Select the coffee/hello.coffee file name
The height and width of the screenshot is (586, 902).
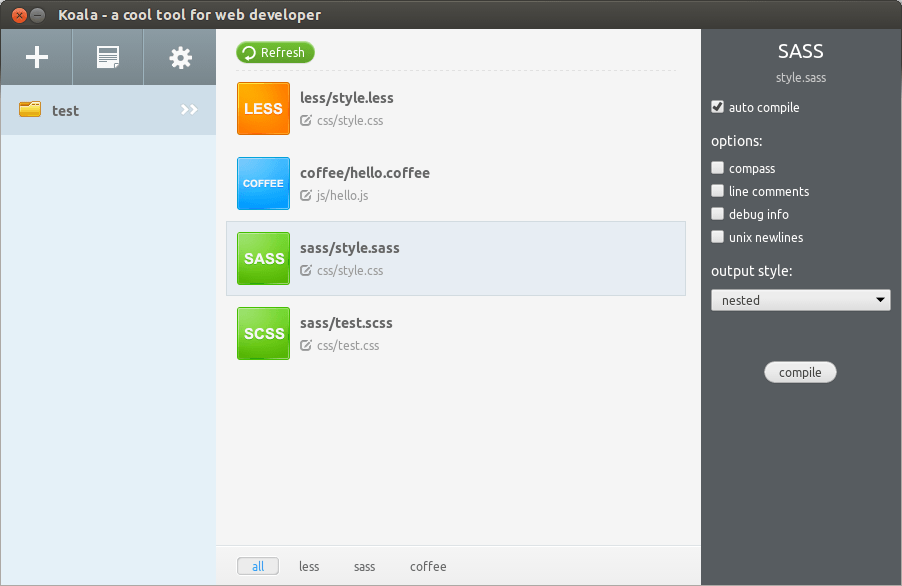pyautogui.click(x=365, y=173)
